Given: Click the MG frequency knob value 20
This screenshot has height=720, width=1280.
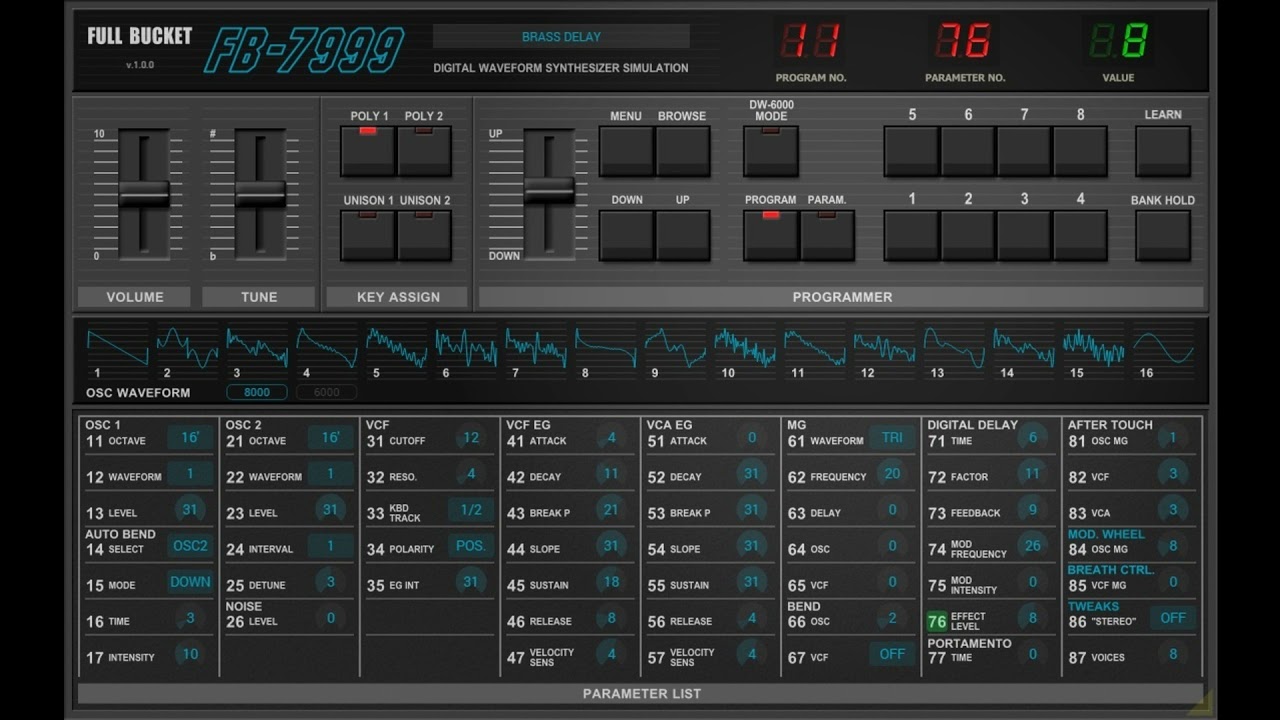Looking at the screenshot, I should pos(892,474).
